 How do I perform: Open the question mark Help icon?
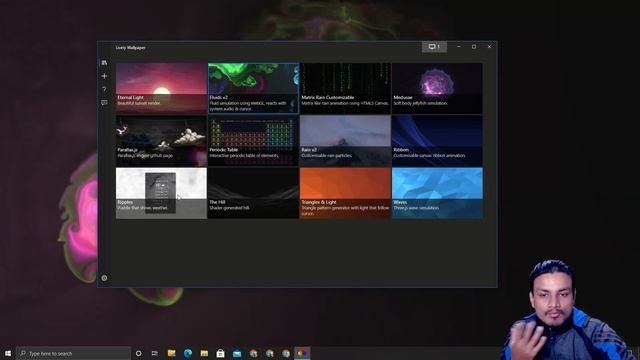click(x=104, y=89)
